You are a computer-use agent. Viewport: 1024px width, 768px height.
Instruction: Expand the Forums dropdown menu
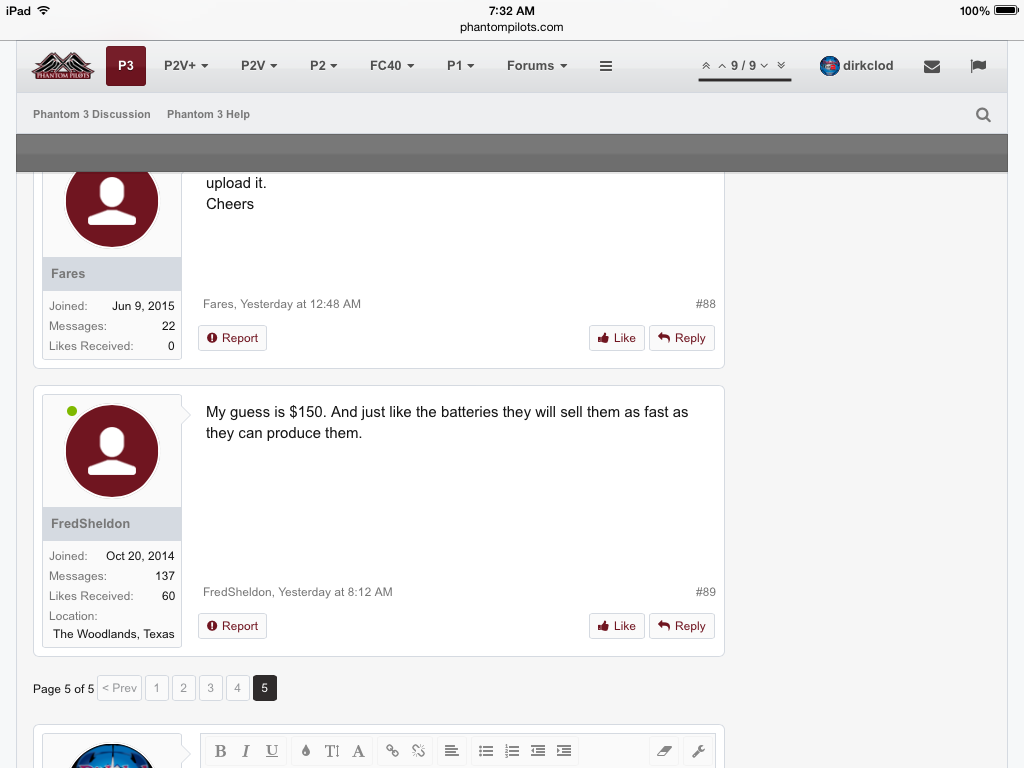coord(537,66)
